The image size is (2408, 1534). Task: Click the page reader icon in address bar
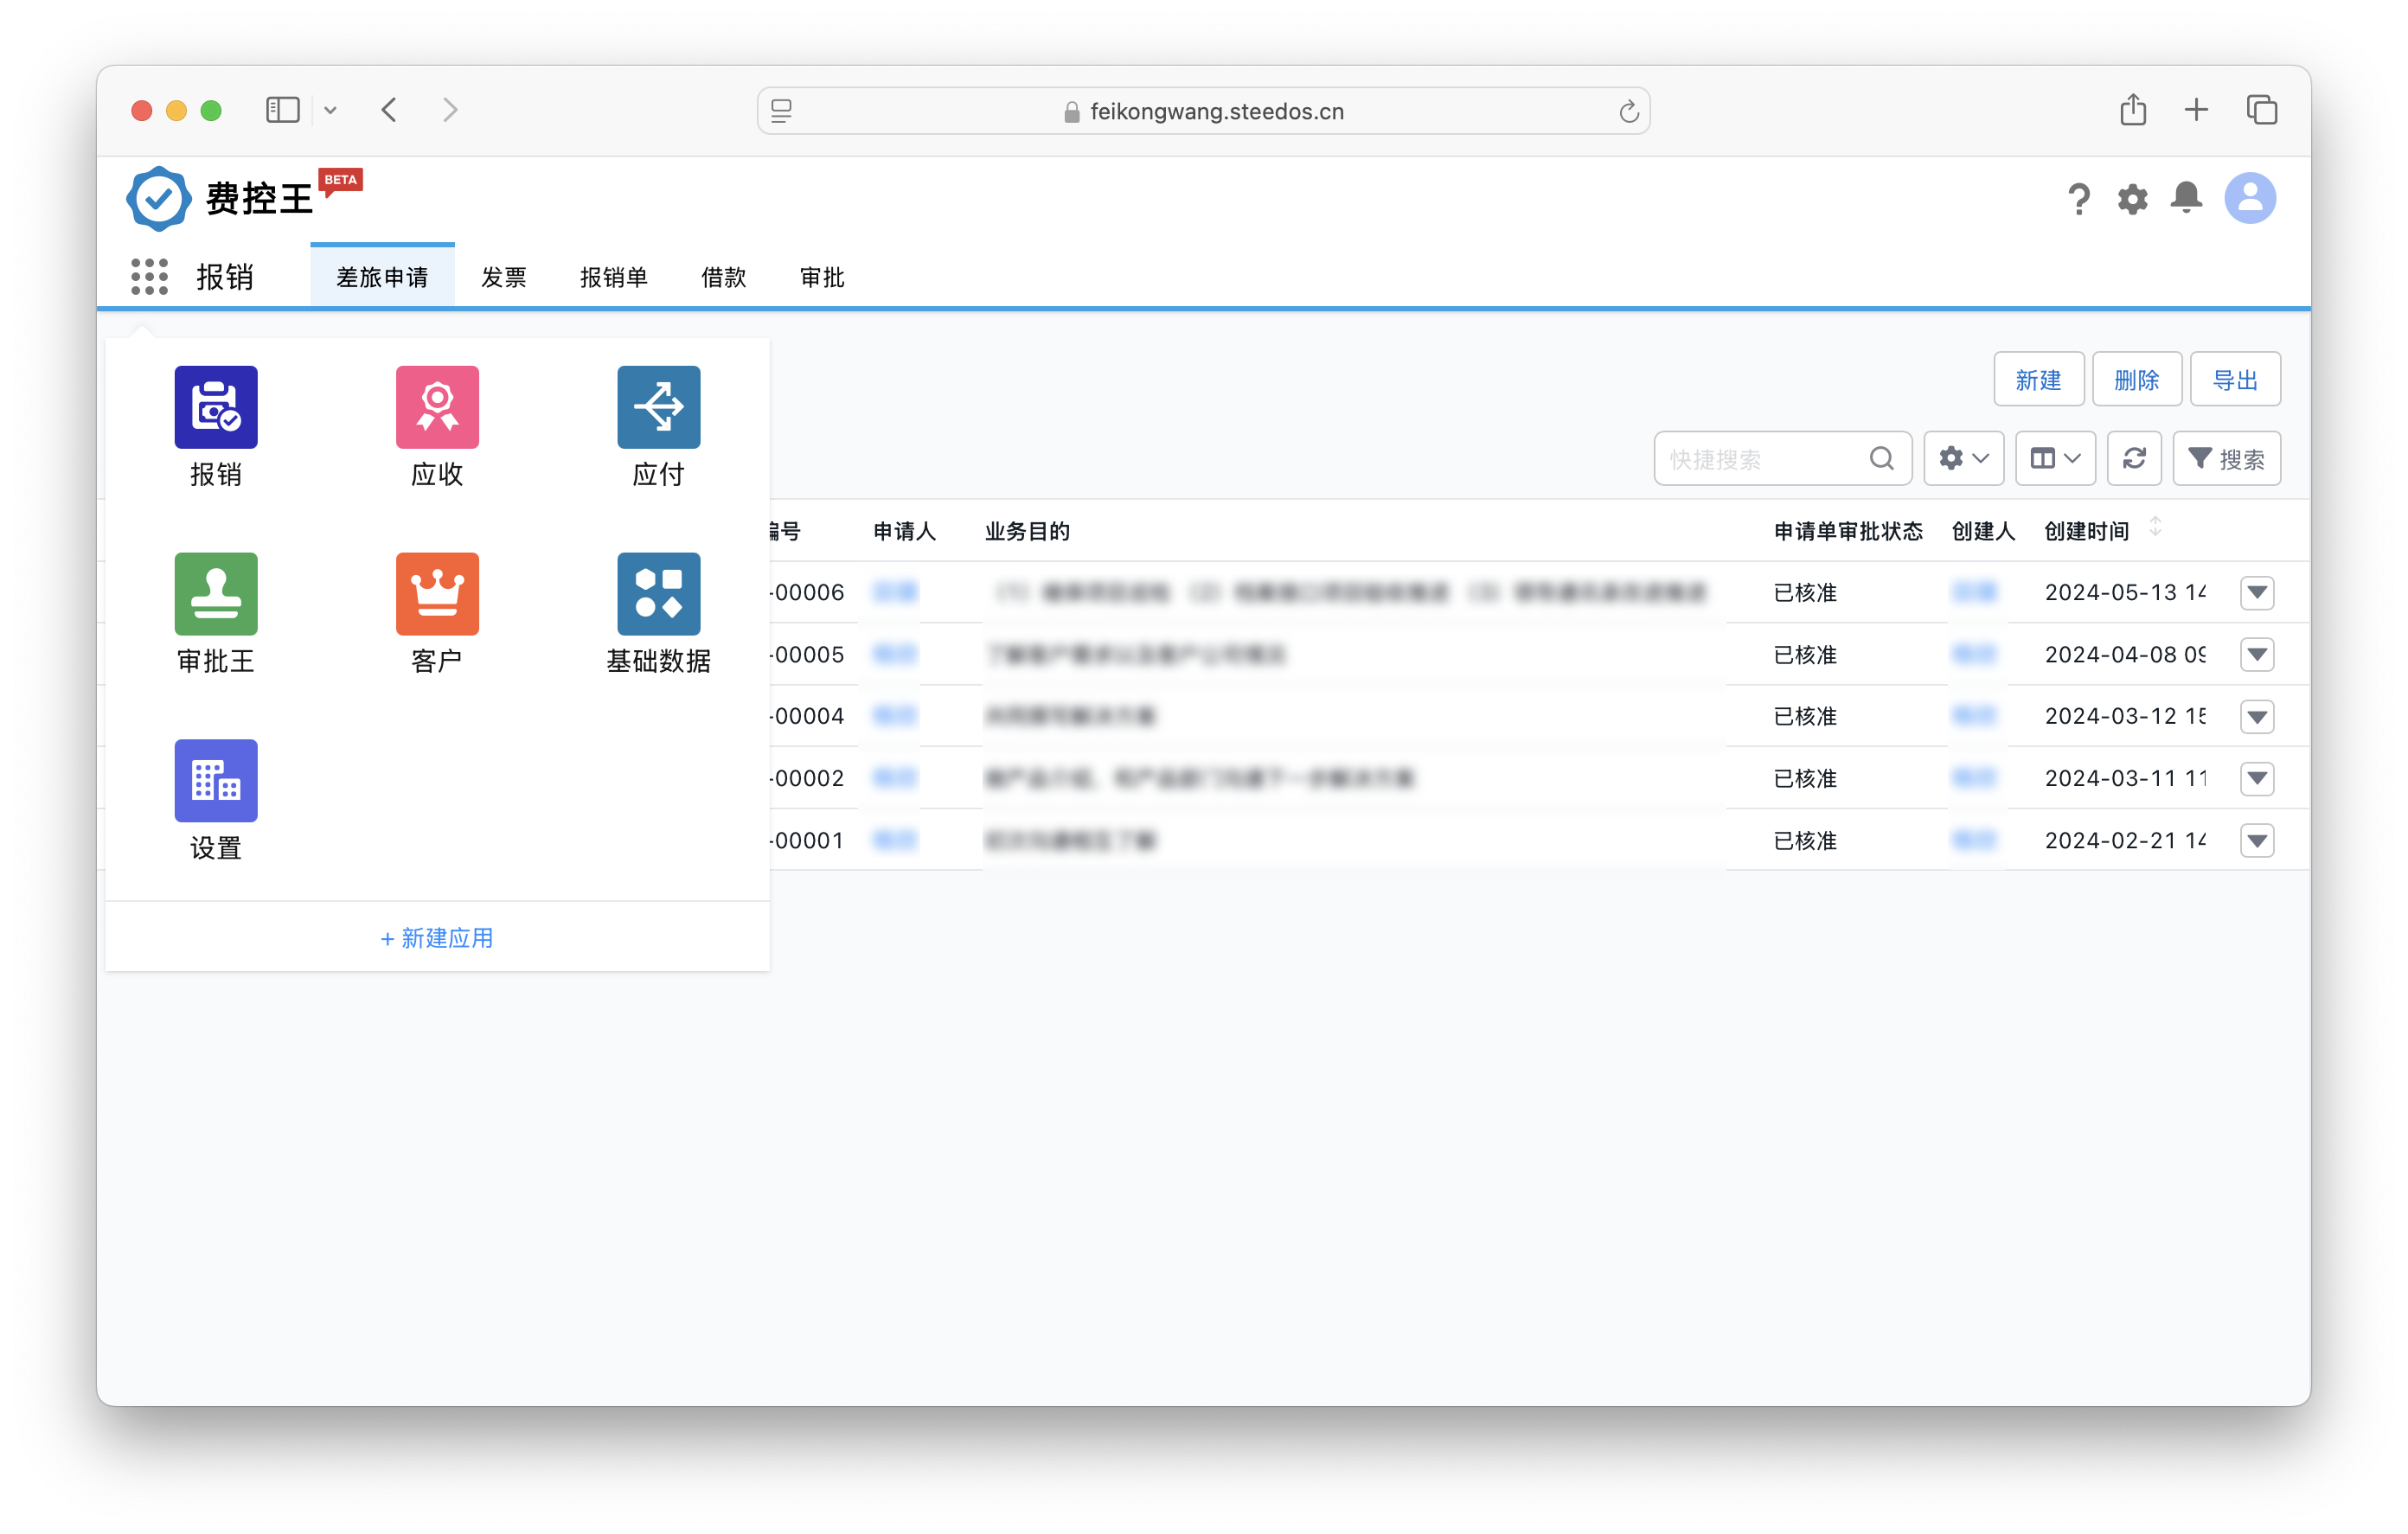tap(782, 111)
